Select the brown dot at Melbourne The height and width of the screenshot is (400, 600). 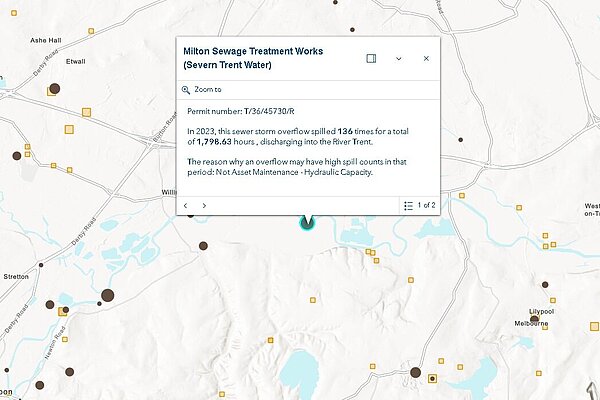pos(534,319)
